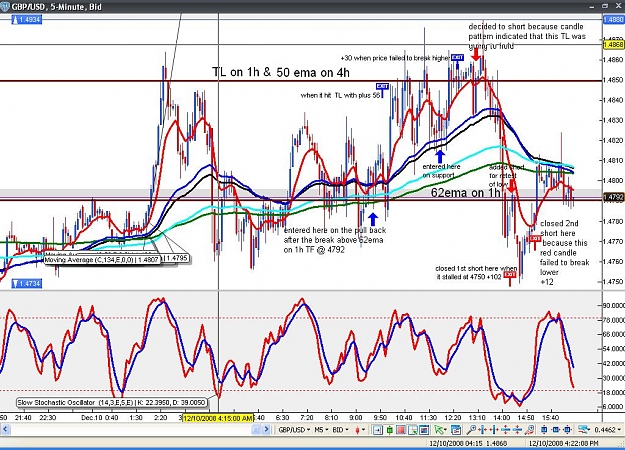The image size is (625, 450).
Task: Minimize the chart window
Action: tap(593, 6)
